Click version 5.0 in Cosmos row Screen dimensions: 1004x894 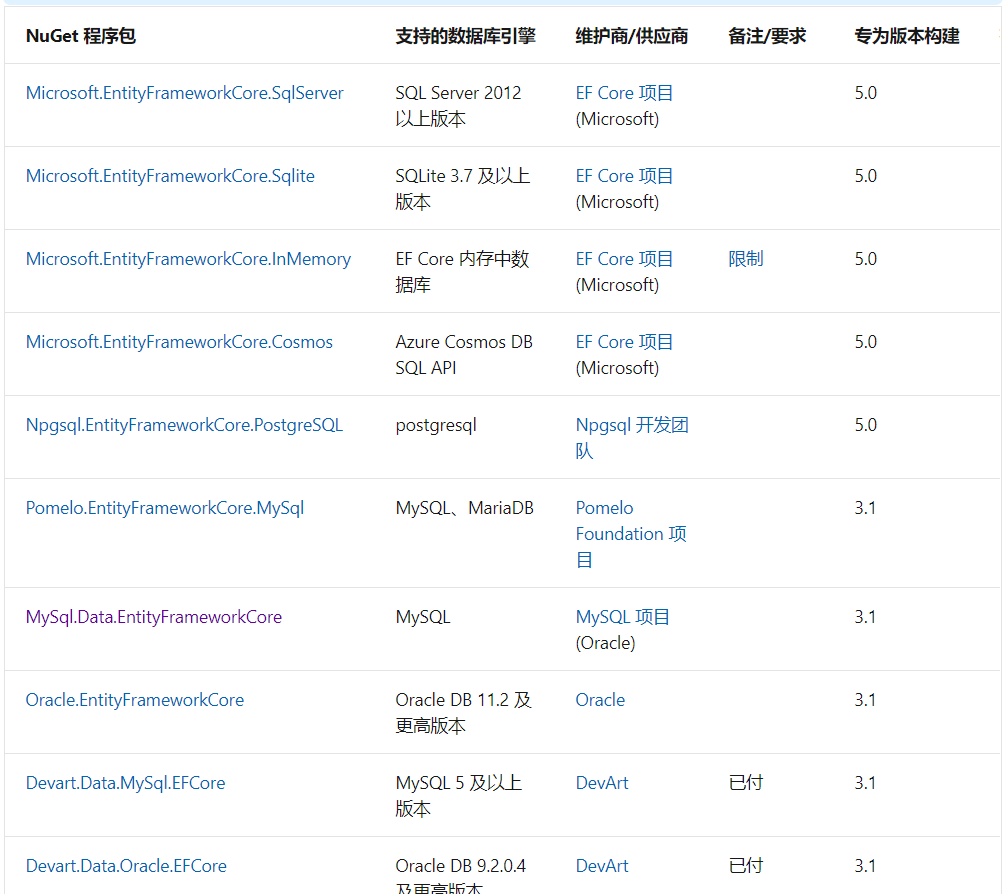[x=866, y=342]
